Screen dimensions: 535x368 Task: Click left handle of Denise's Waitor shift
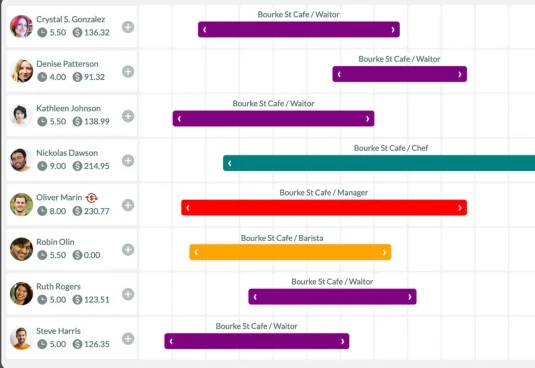click(x=339, y=74)
